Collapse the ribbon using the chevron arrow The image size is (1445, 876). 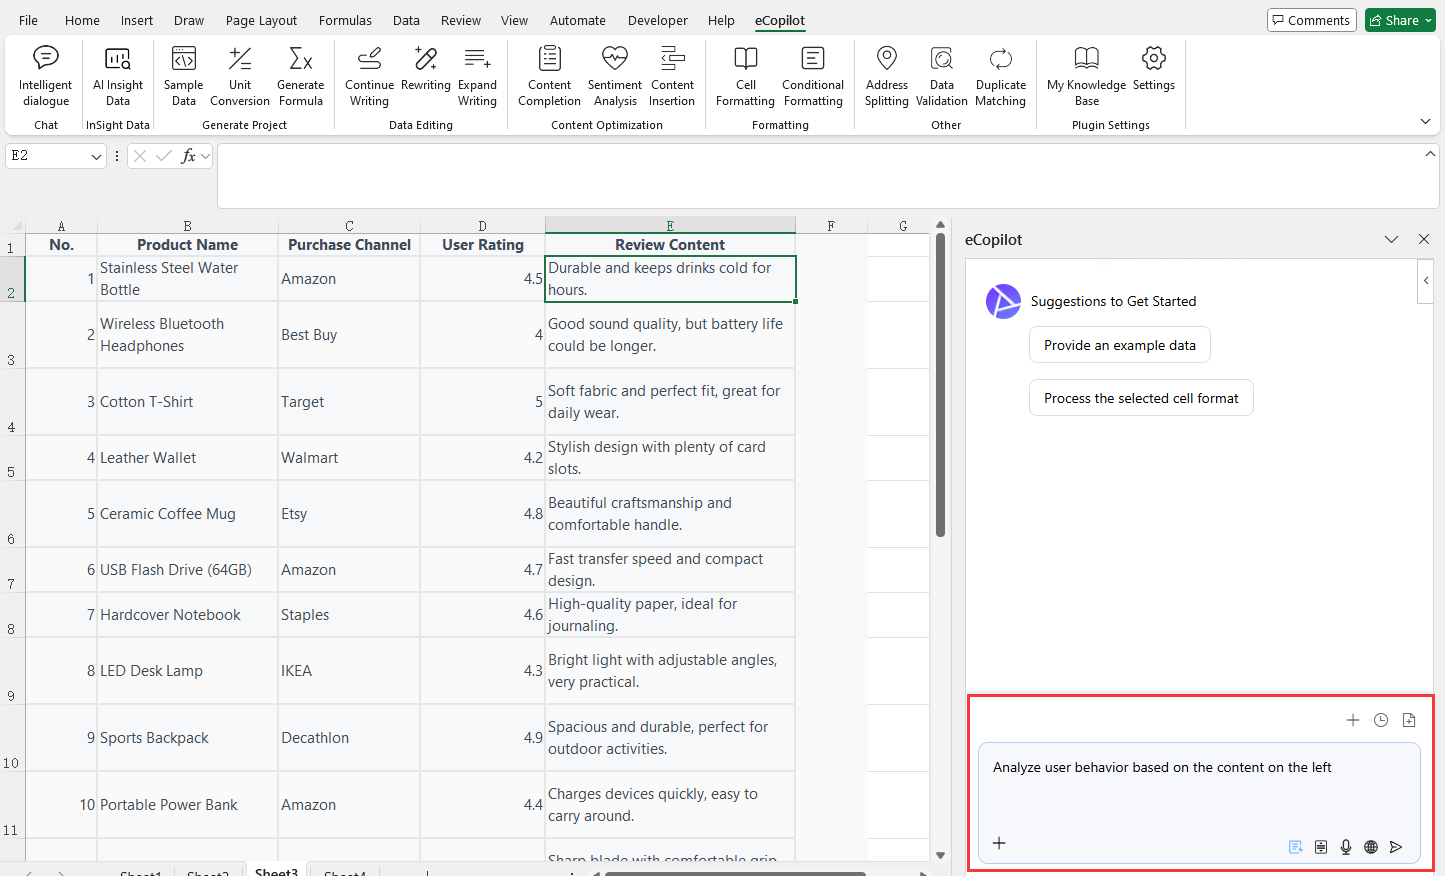click(x=1425, y=122)
